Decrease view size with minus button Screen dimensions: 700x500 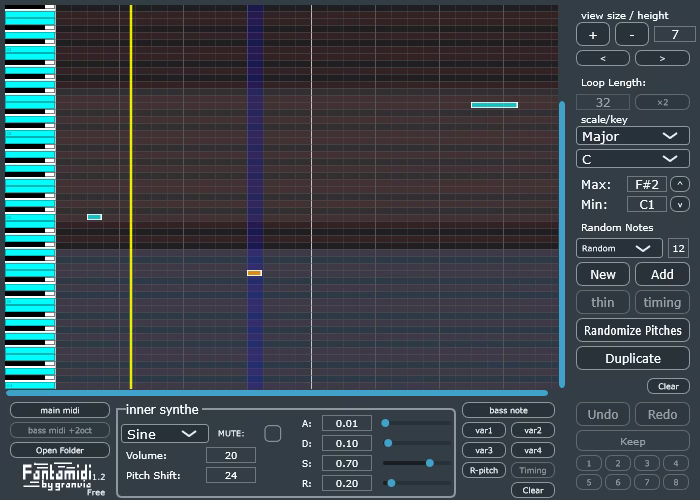(632, 35)
